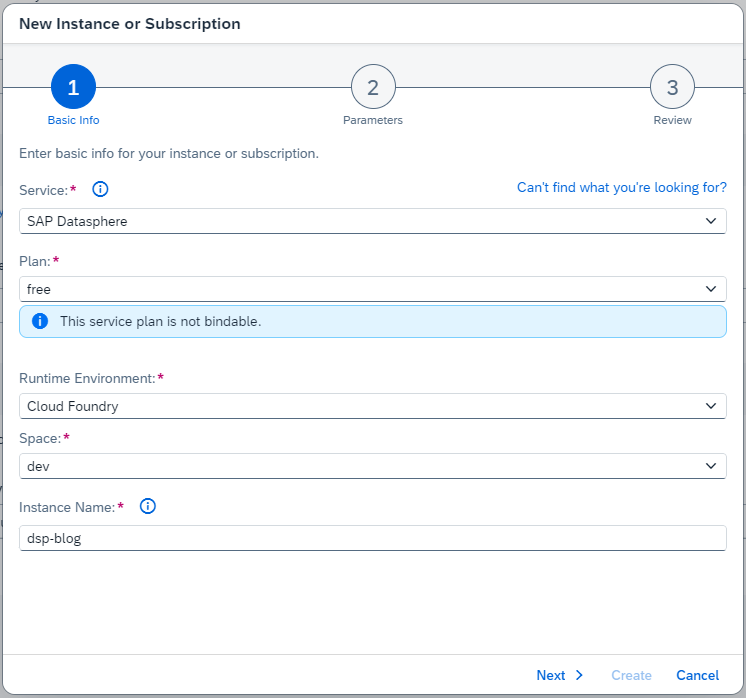Cancel the new instance dialog
Screen dimensions: 746x698
697,675
